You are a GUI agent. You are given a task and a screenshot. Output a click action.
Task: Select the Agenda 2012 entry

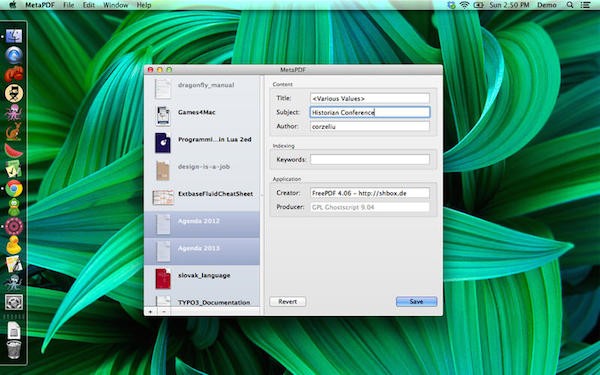tap(202, 224)
